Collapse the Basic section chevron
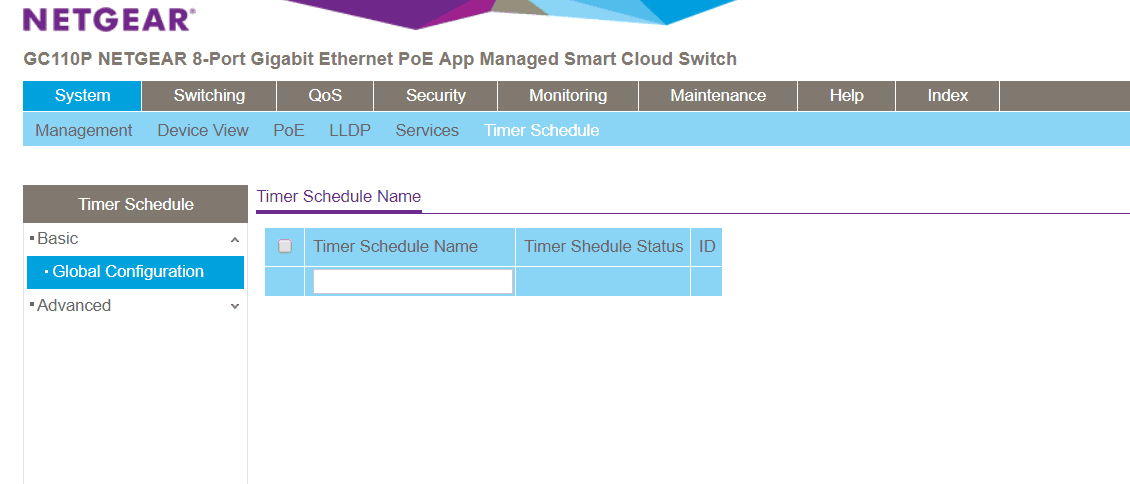Image resolution: width=1130 pixels, height=484 pixels. point(235,240)
